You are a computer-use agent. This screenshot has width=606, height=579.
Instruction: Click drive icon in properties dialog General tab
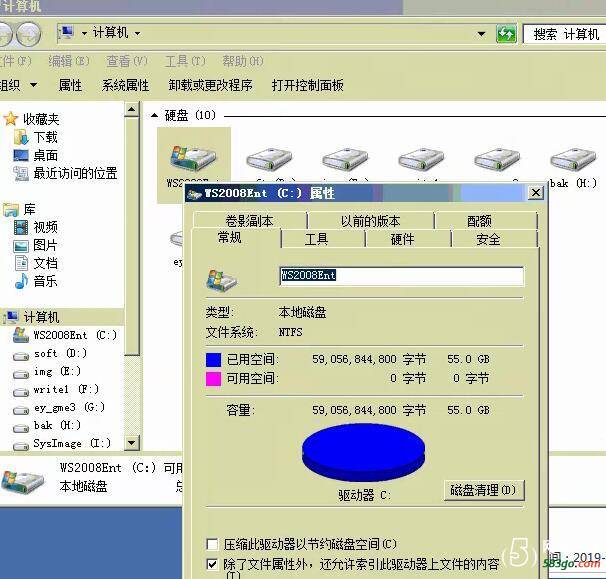point(221,280)
